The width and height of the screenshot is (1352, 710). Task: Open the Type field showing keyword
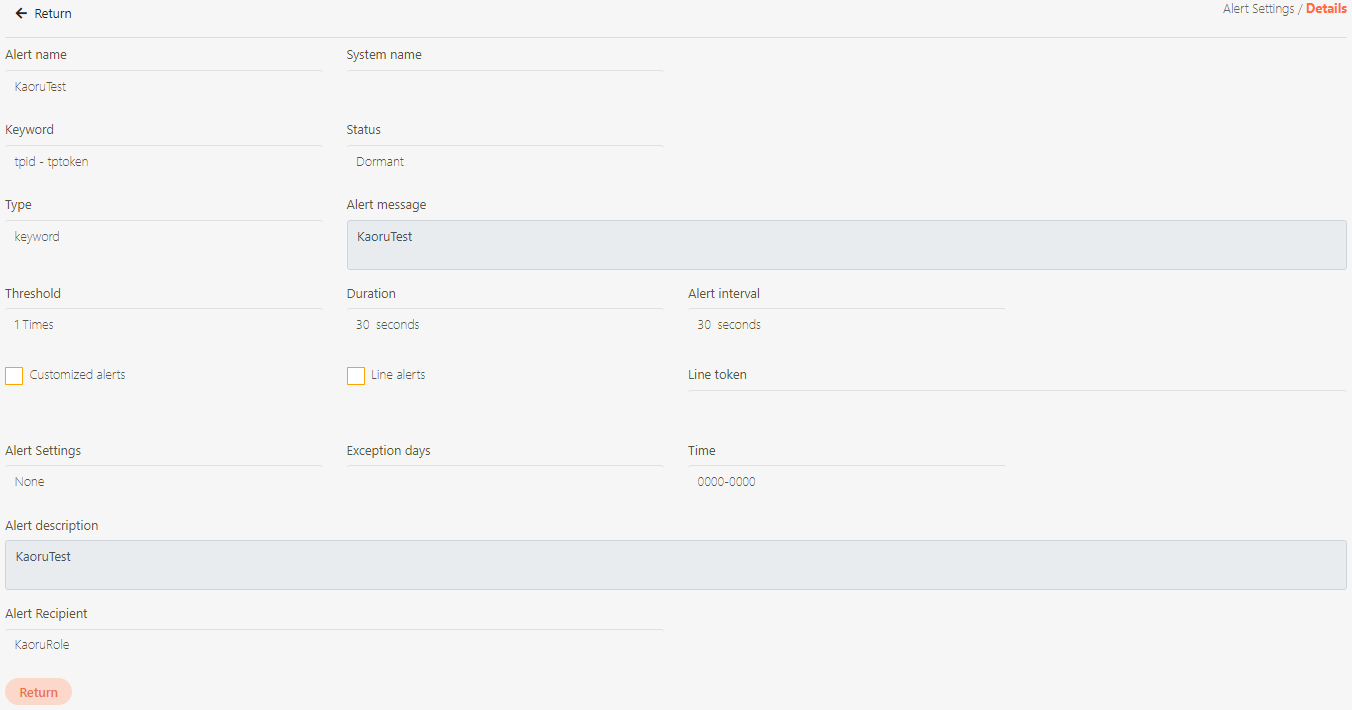163,237
